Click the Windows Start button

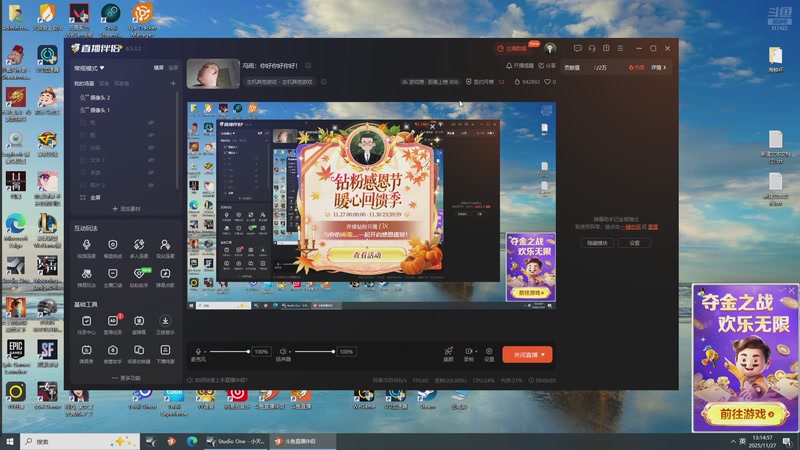click(x=10, y=441)
